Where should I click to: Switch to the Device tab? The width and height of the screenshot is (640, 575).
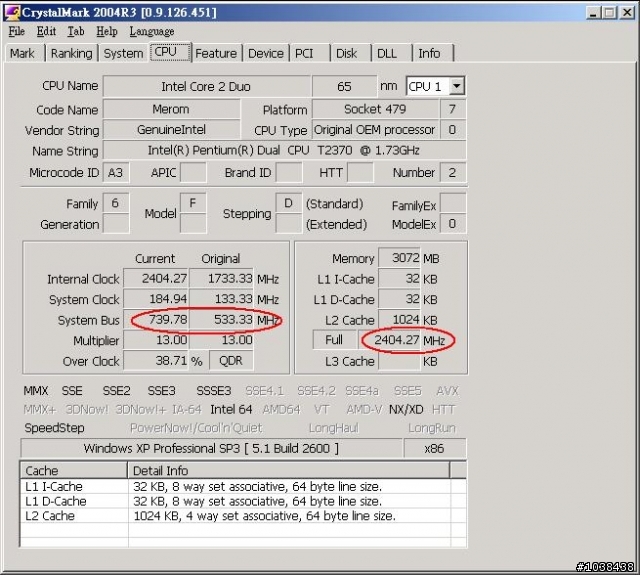[x=266, y=53]
